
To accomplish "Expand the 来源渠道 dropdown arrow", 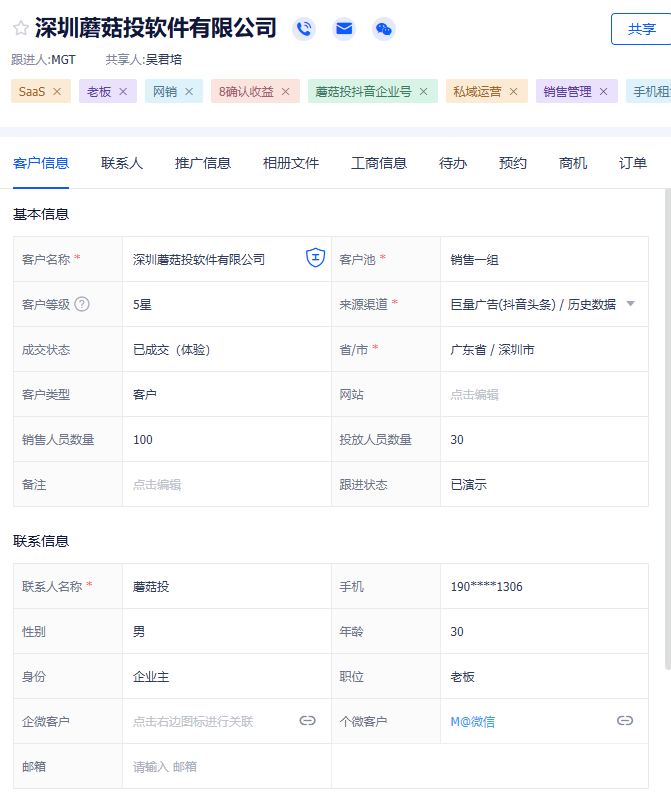I will [x=630, y=304].
